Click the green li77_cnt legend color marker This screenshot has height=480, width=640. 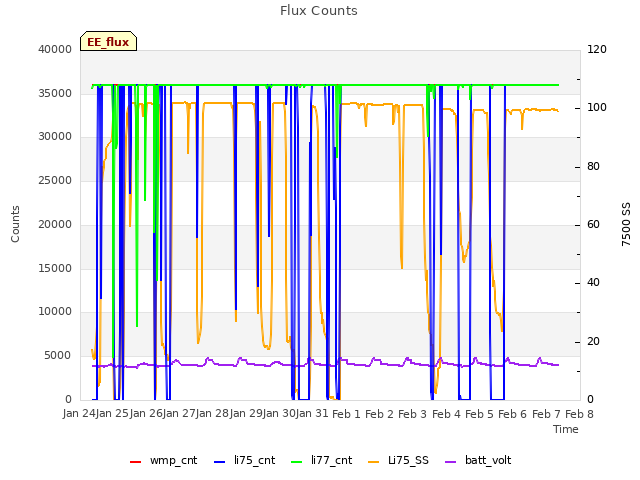click(x=297, y=462)
